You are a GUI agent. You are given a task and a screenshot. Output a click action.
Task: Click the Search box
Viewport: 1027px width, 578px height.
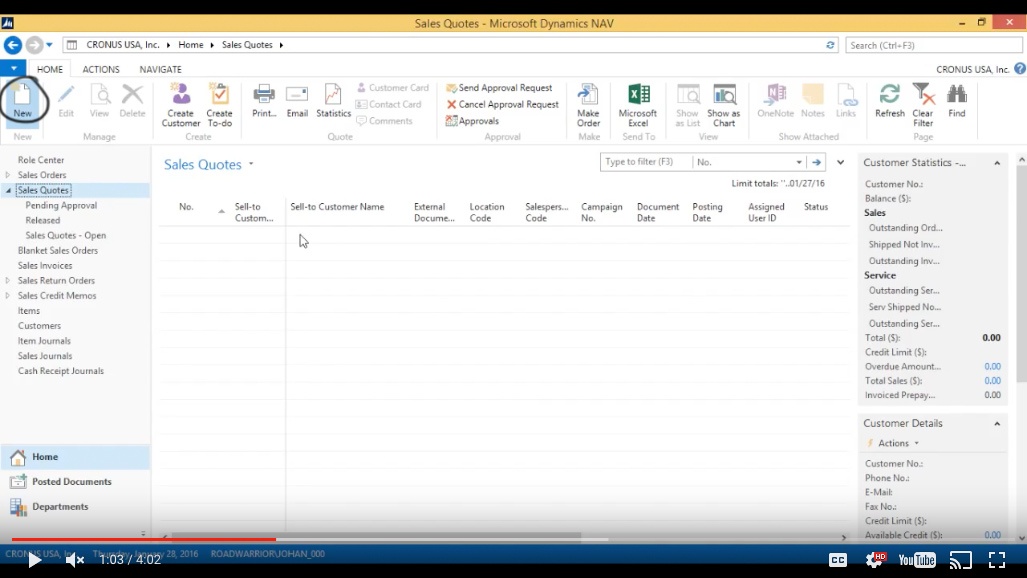934,45
